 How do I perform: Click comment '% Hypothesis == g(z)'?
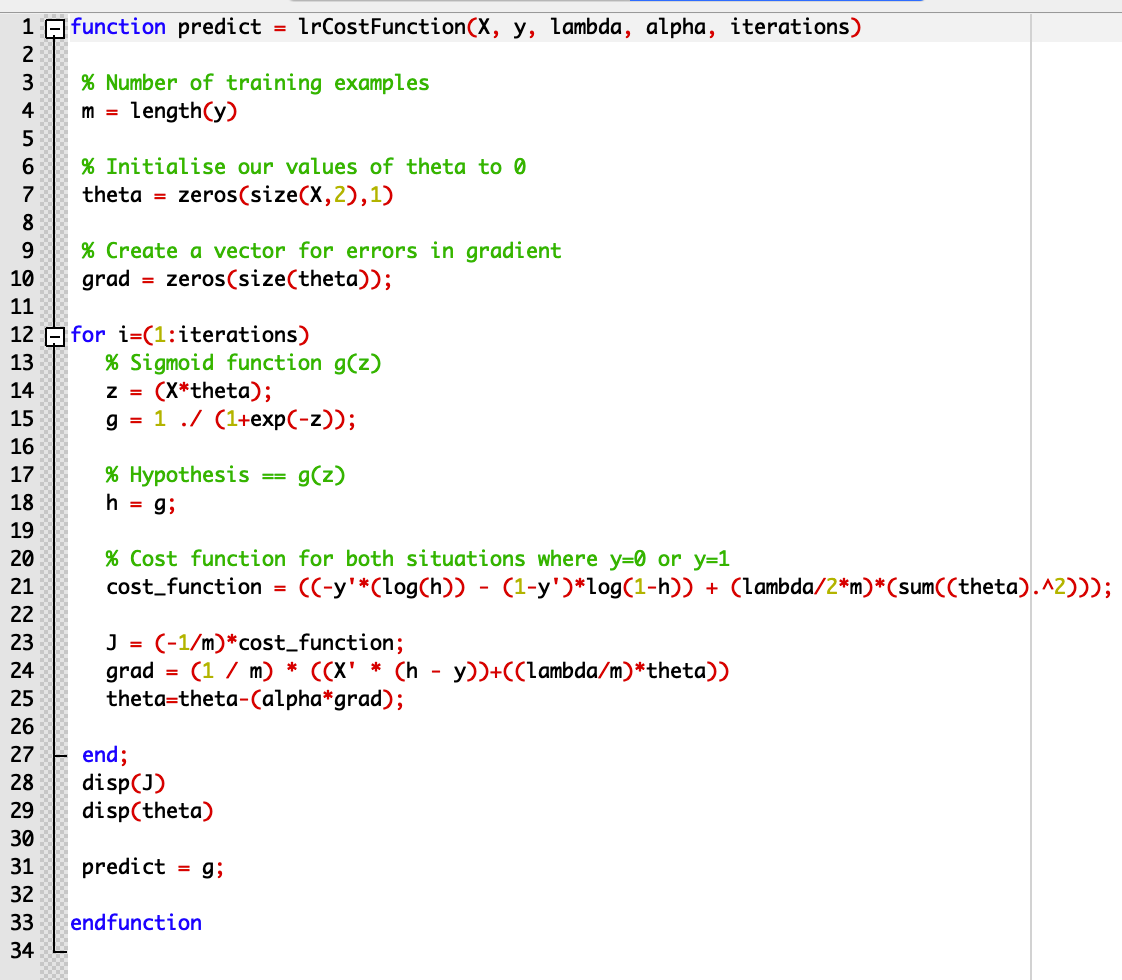pyautogui.click(x=225, y=475)
